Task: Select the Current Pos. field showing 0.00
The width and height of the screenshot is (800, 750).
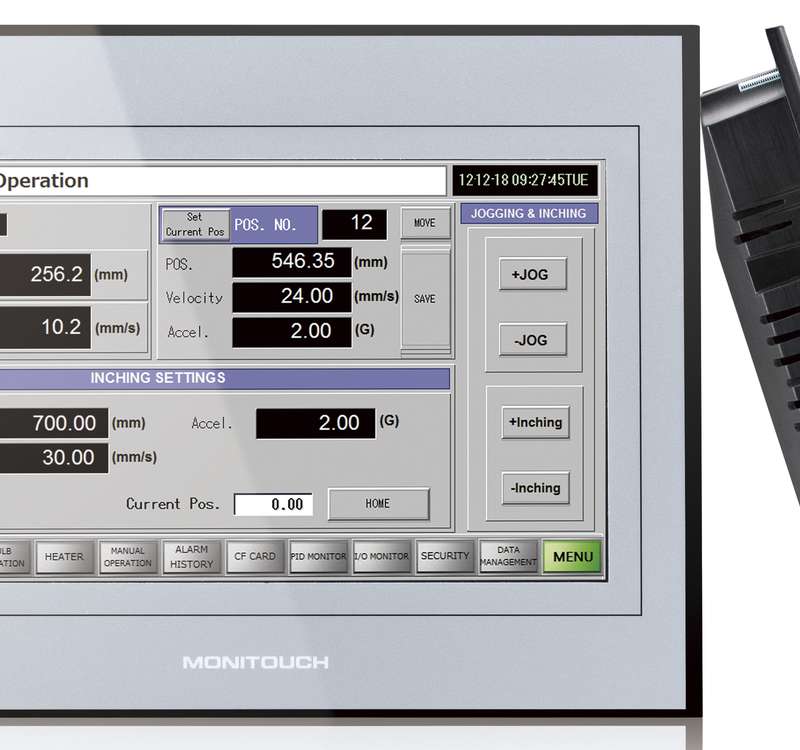Action: click(x=273, y=505)
